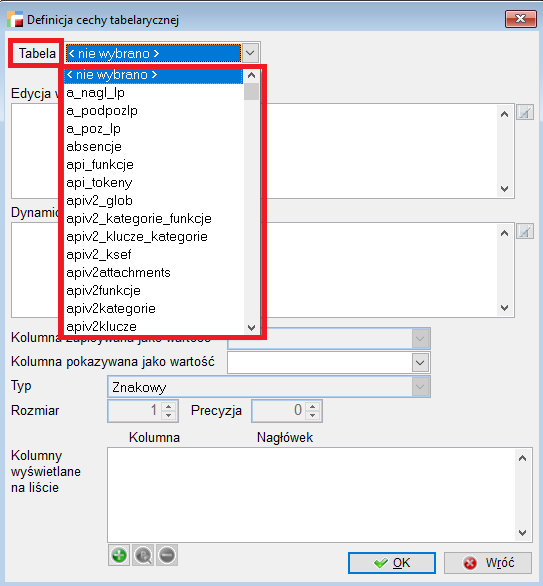Expand the Typ Znakowy dropdown
The width and height of the screenshot is (543, 586).
[420, 387]
